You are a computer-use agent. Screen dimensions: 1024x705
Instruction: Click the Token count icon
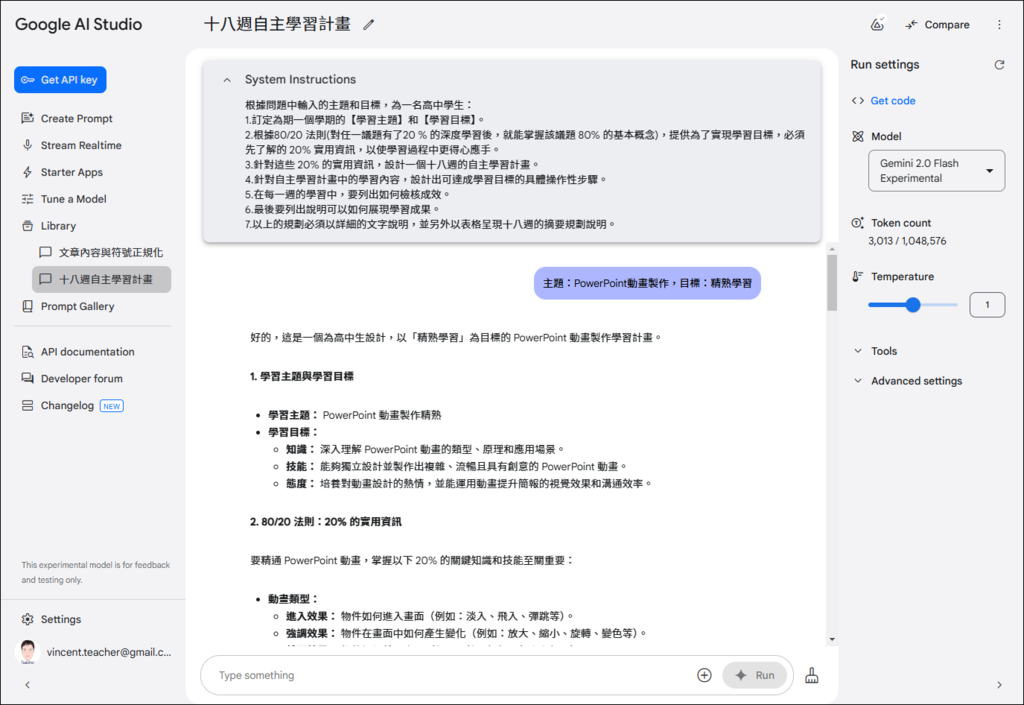click(x=857, y=223)
